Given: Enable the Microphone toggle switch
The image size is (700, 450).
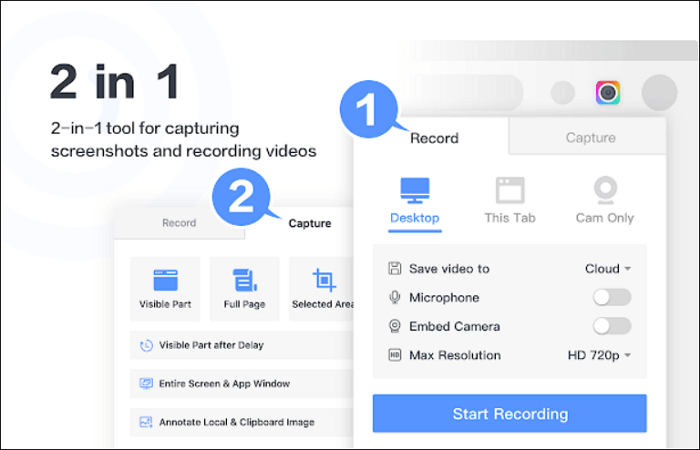Looking at the screenshot, I should 611,297.
